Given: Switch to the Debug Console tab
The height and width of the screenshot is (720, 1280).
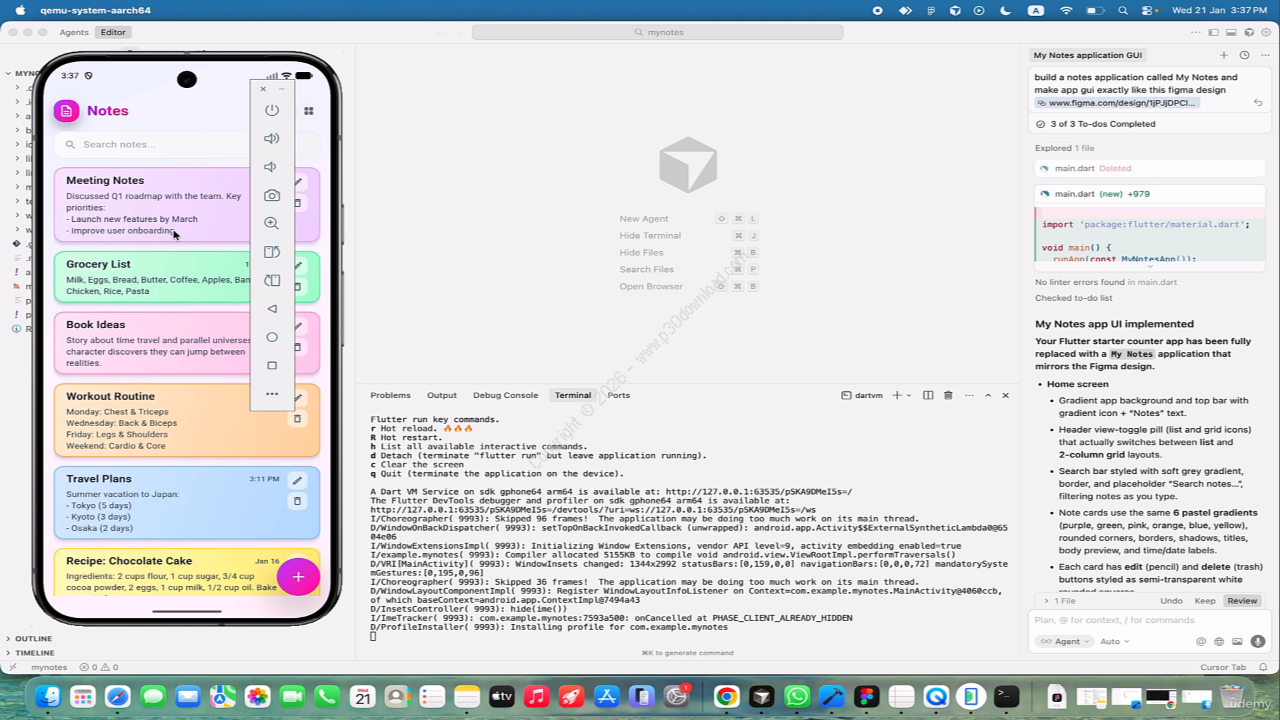Looking at the screenshot, I should (505, 395).
